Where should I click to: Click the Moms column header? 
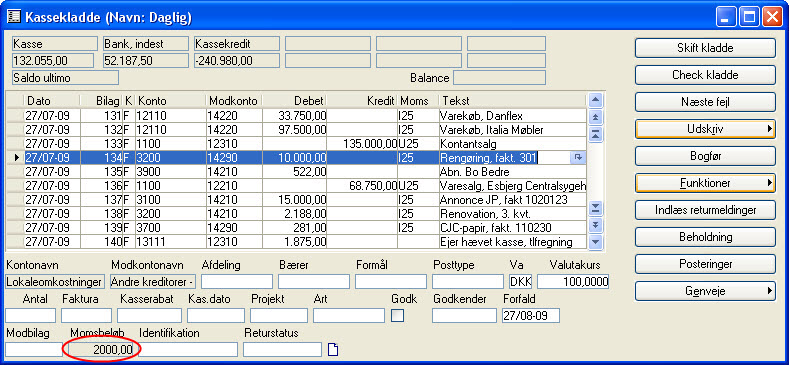pos(418,101)
